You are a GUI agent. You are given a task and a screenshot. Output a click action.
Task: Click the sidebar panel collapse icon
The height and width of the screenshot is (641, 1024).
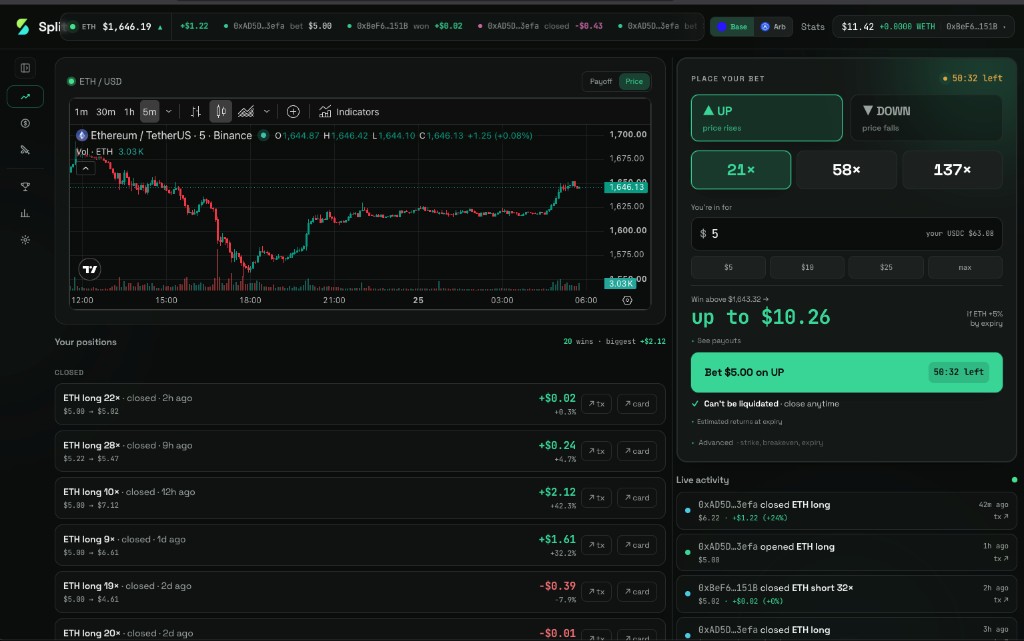pyautogui.click(x=25, y=68)
